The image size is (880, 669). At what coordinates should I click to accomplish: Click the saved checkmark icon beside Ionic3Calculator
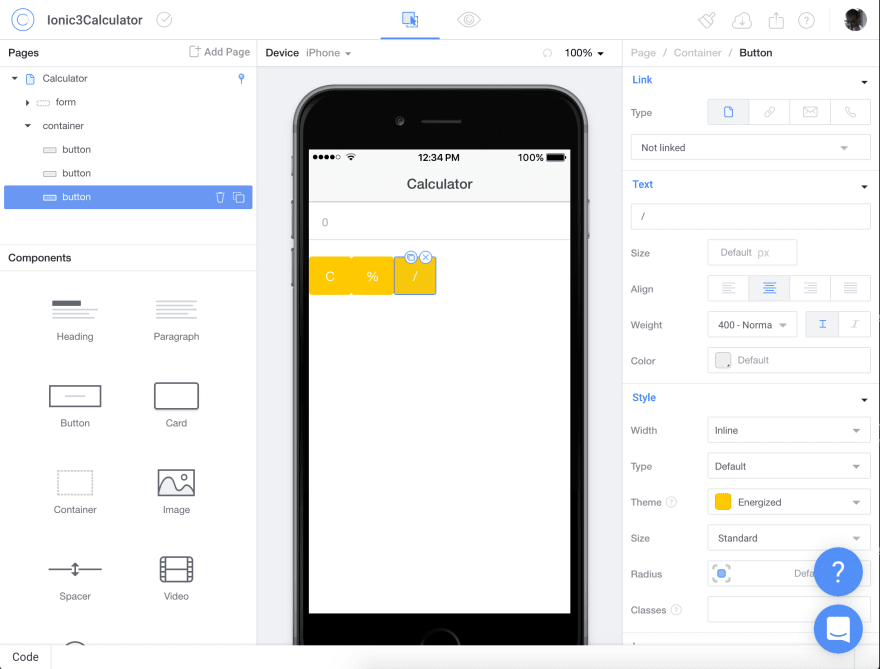tap(164, 20)
